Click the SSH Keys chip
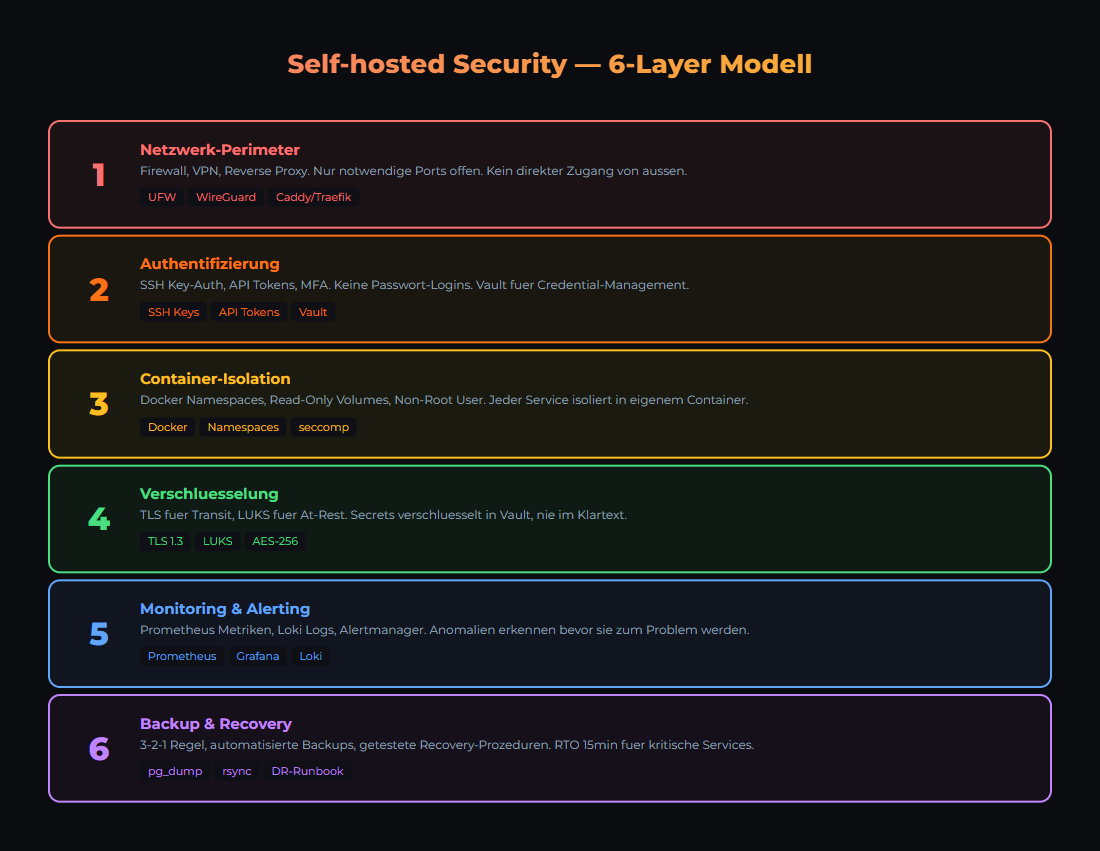The height and width of the screenshot is (851, 1100). pyautogui.click(x=173, y=312)
